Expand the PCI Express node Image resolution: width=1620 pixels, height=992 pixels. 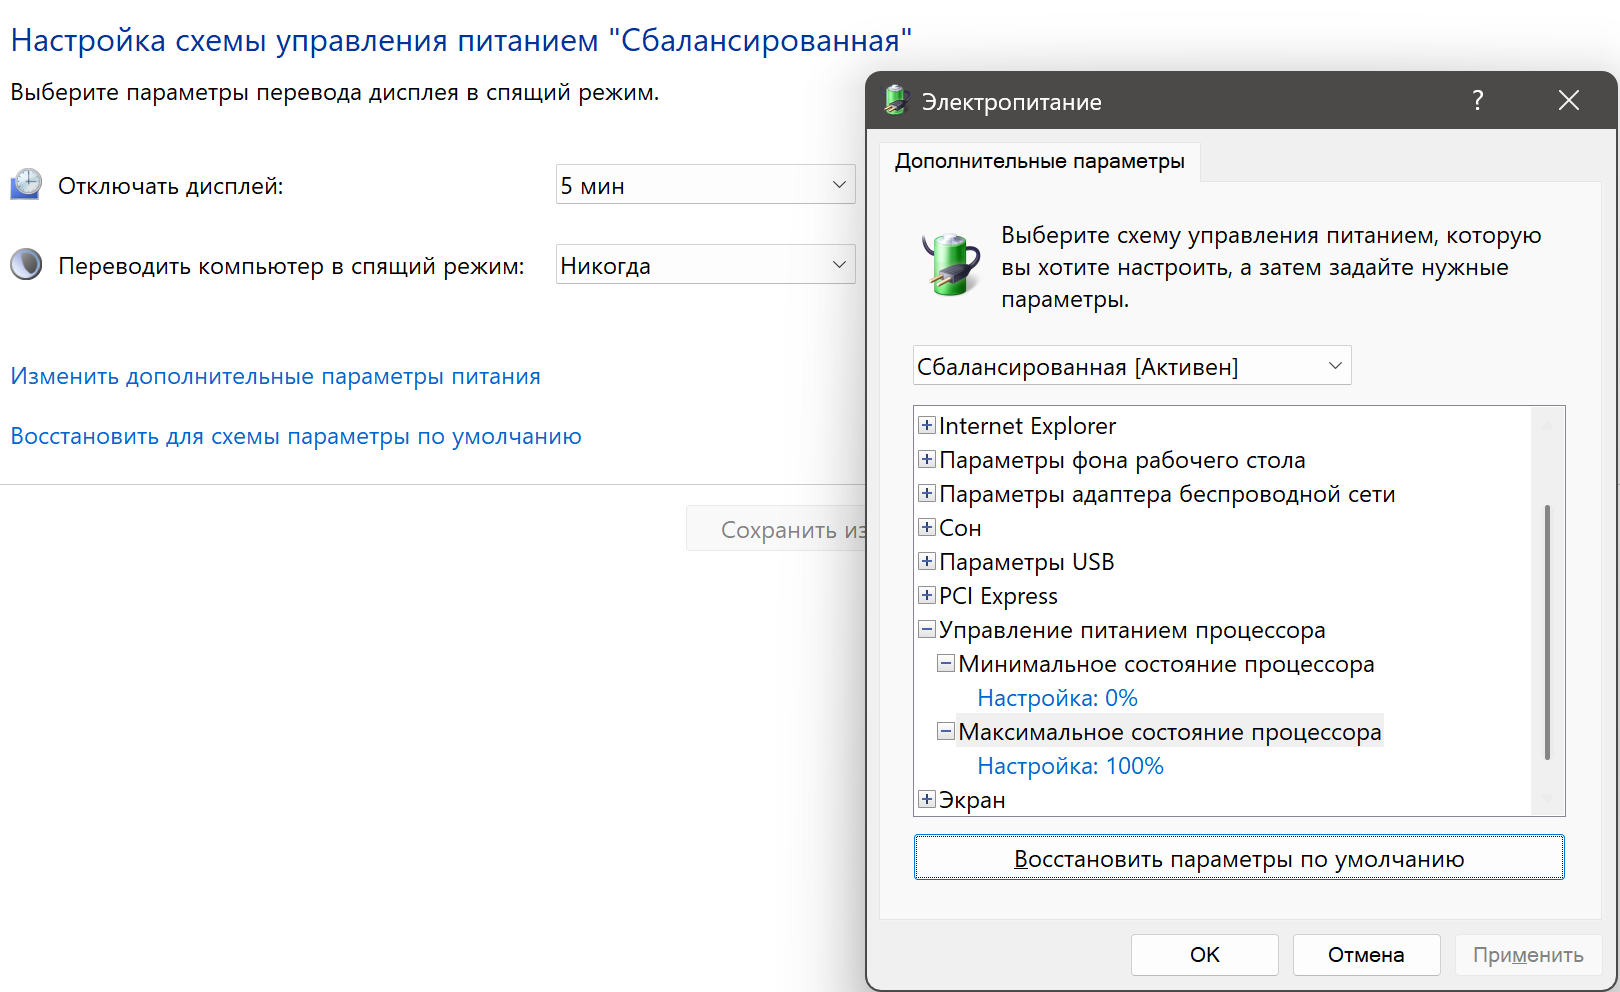tap(927, 596)
